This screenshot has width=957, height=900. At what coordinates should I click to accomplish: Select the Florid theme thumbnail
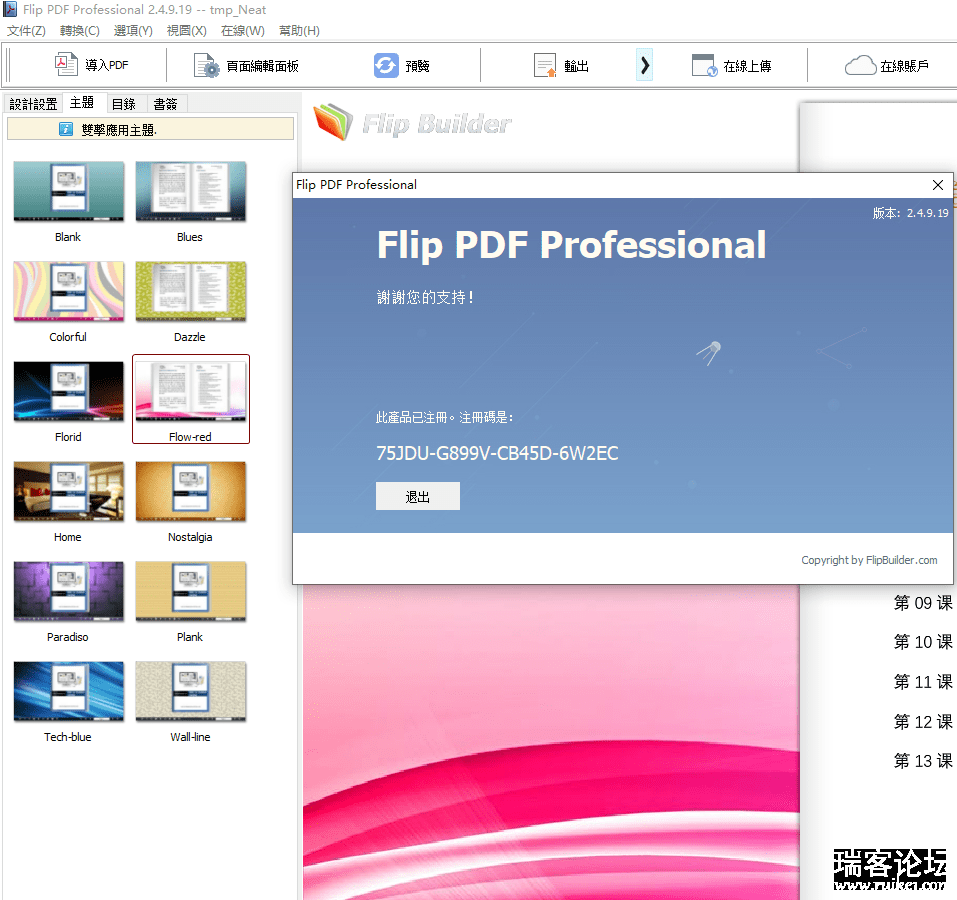click(68, 391)
